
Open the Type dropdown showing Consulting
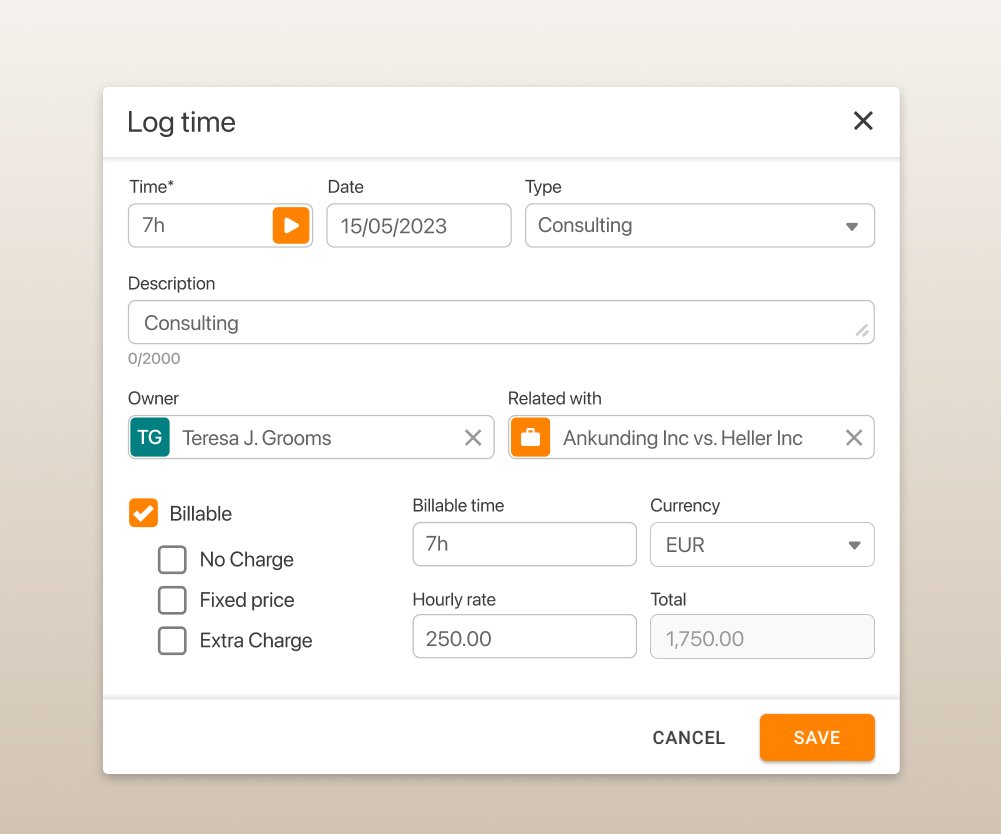700,225
